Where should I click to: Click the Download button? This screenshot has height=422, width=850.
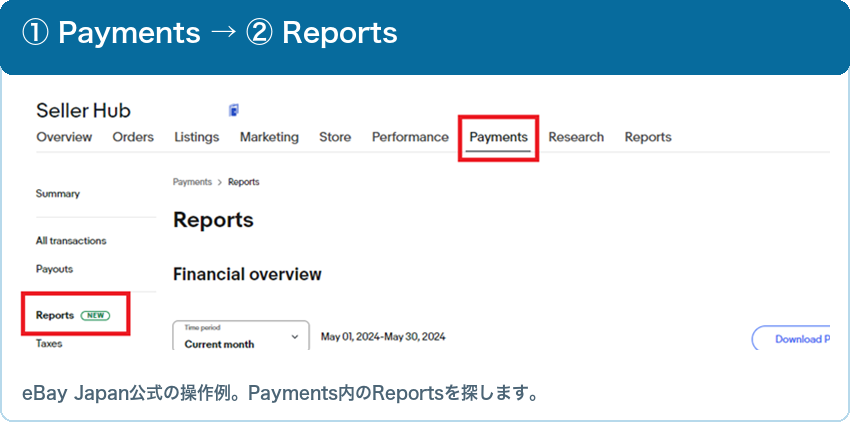[790, 338]
